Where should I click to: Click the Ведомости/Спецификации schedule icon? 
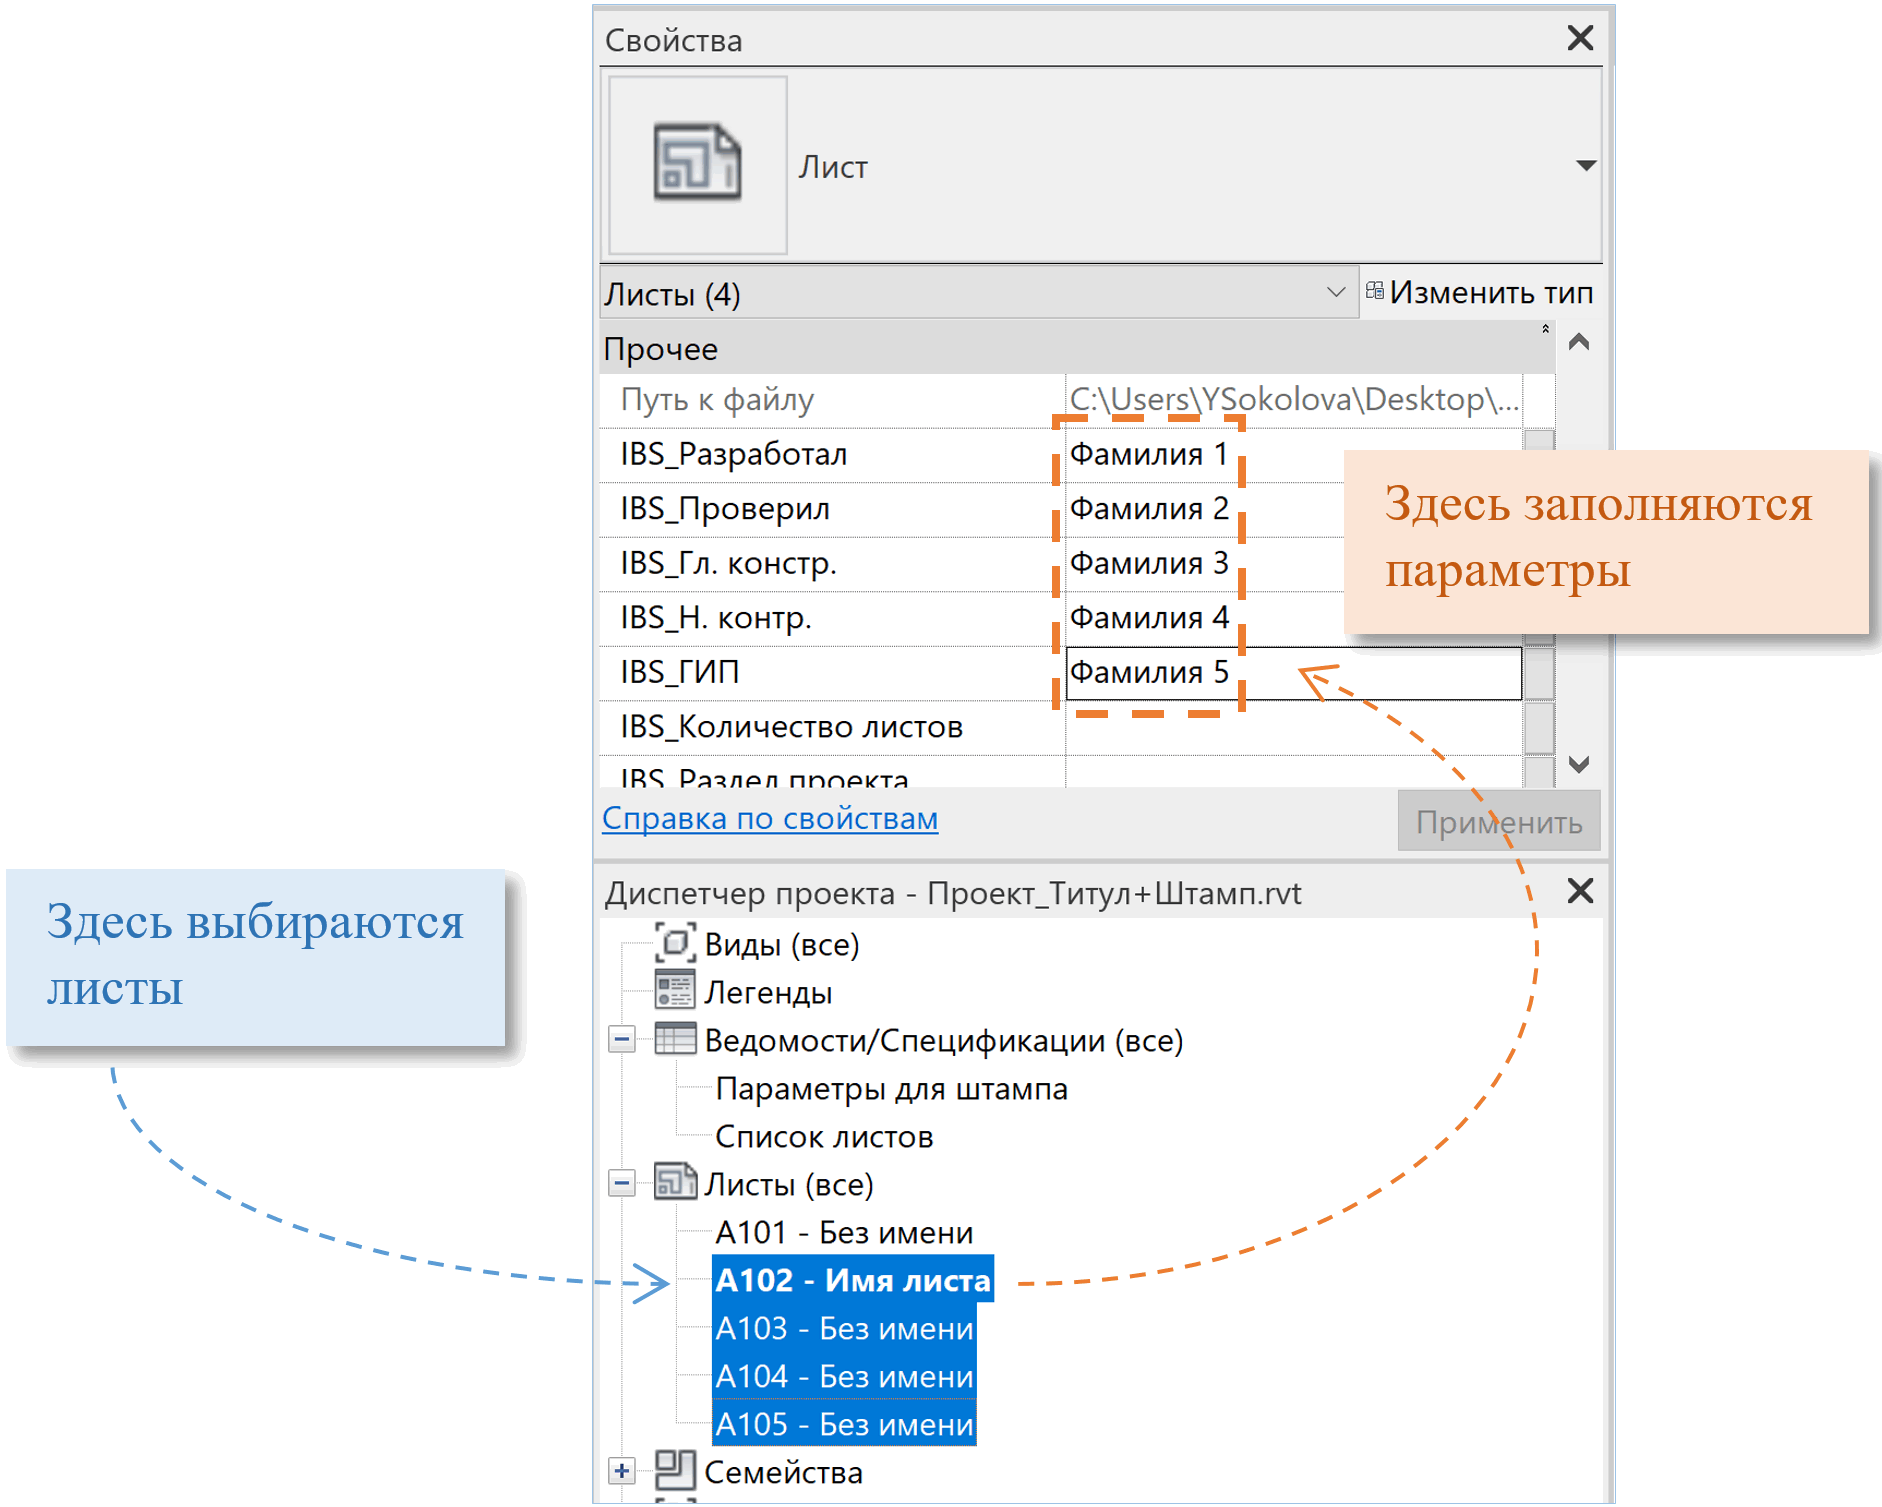click(x=675, y=1039)
